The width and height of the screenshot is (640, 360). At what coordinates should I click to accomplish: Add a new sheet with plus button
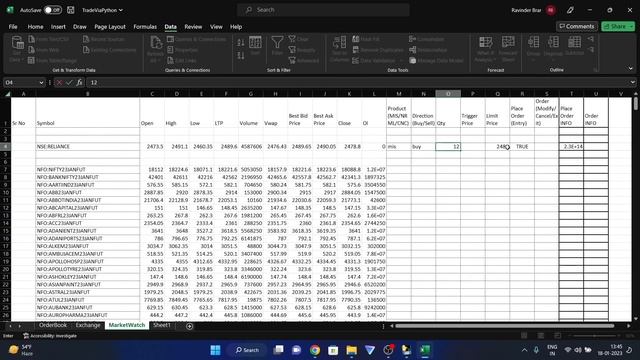coord(189,326)
